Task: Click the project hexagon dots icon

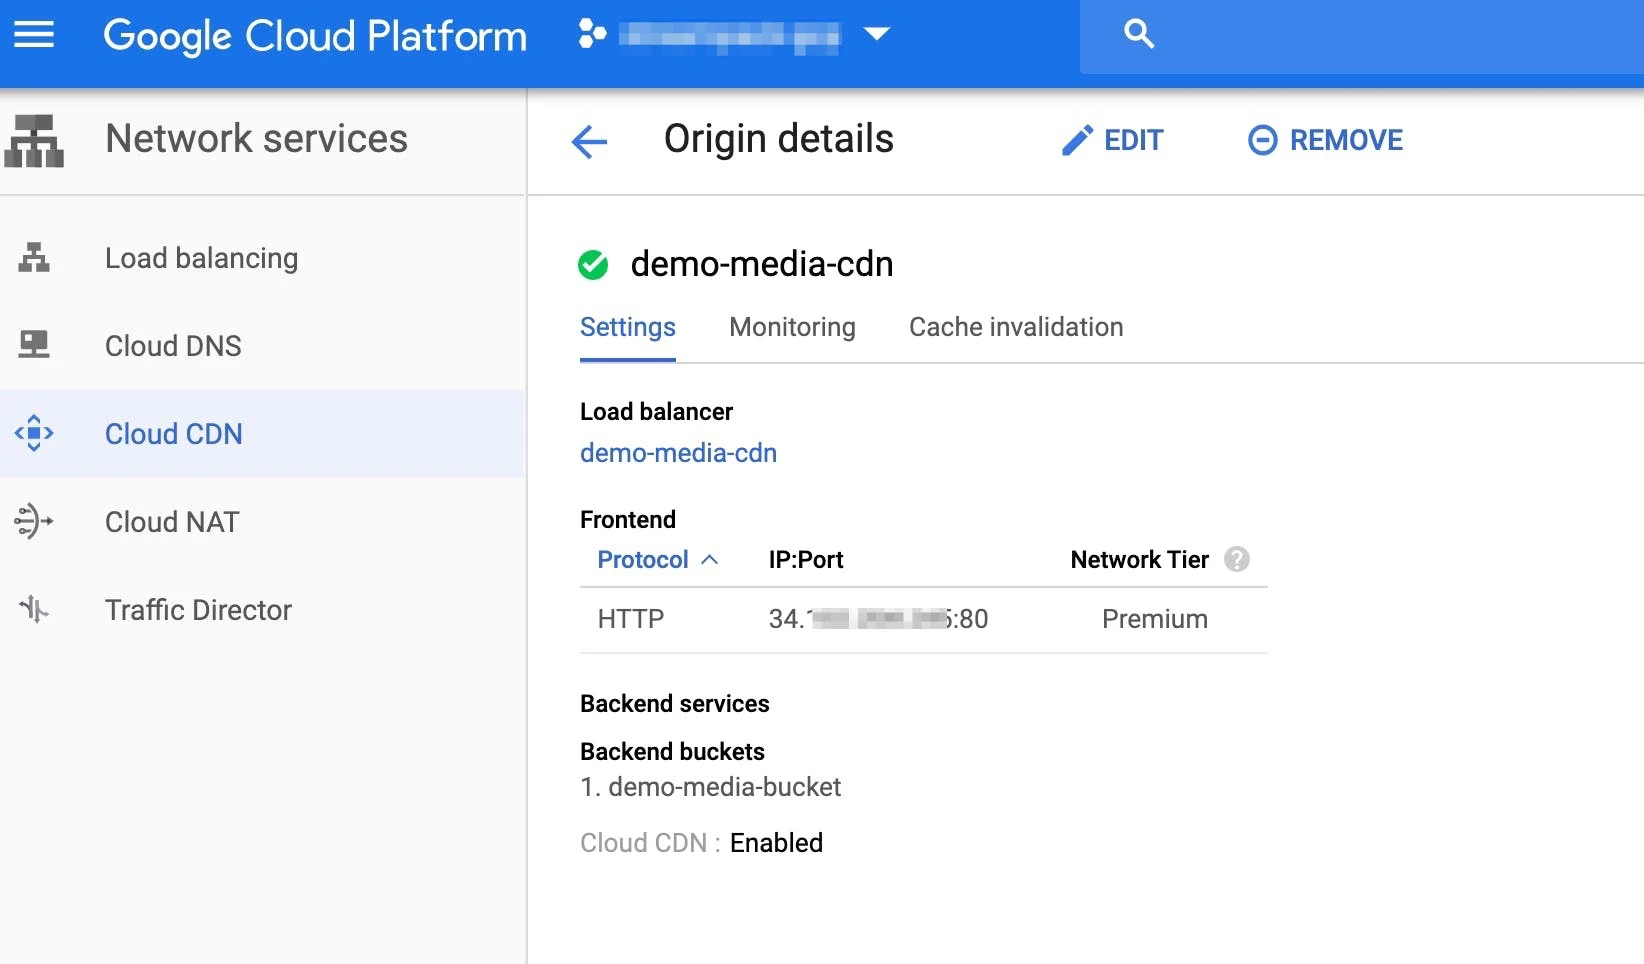Action: coord(592,34)
